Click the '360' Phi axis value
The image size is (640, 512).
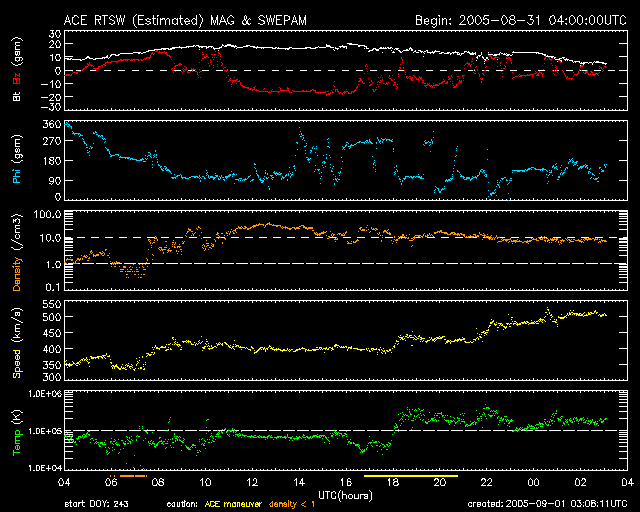tap(52, 125)
